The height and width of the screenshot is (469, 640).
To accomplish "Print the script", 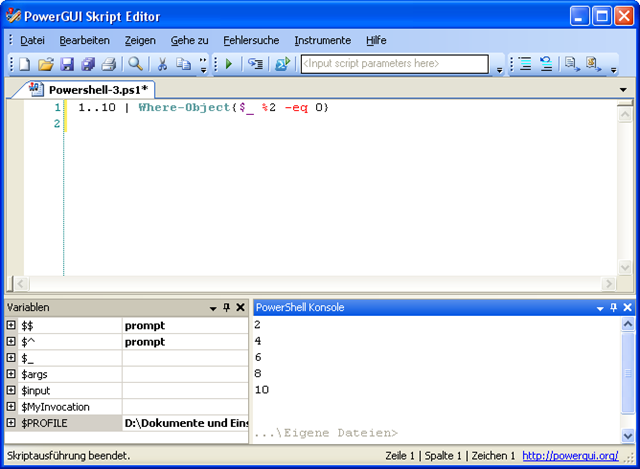I will point(109,64).
